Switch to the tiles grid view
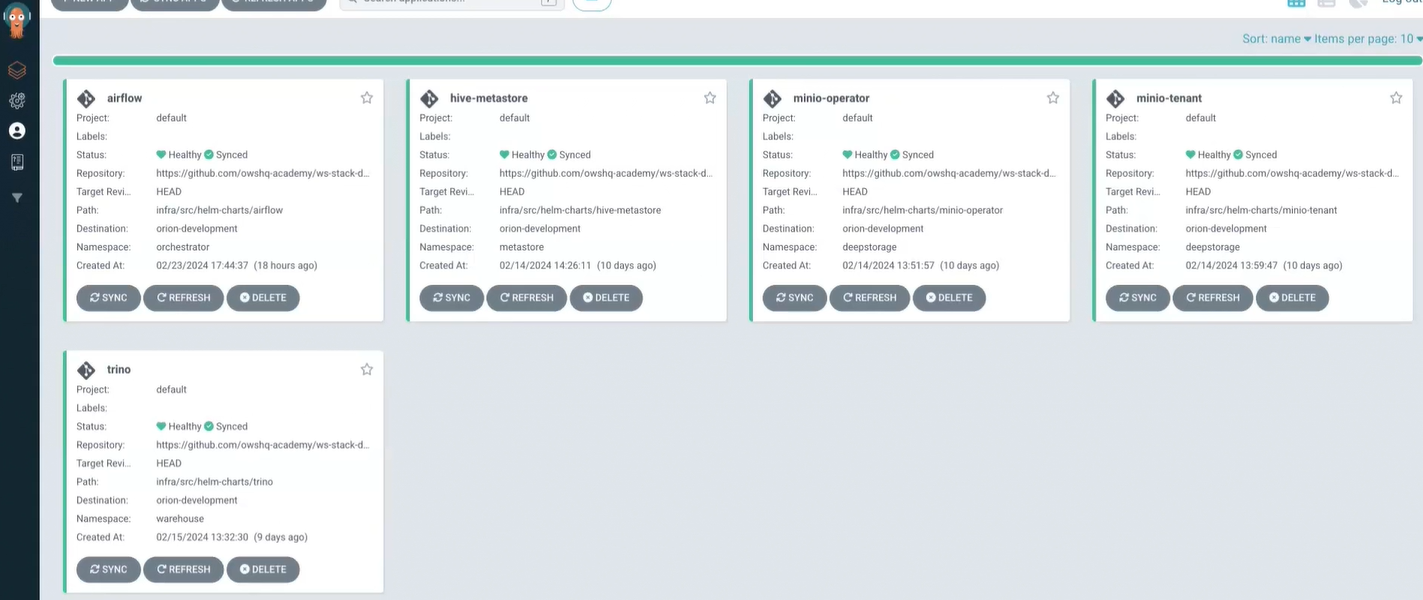The height and width of the screenshot is (600, 1423). (x=1296, y=4)
